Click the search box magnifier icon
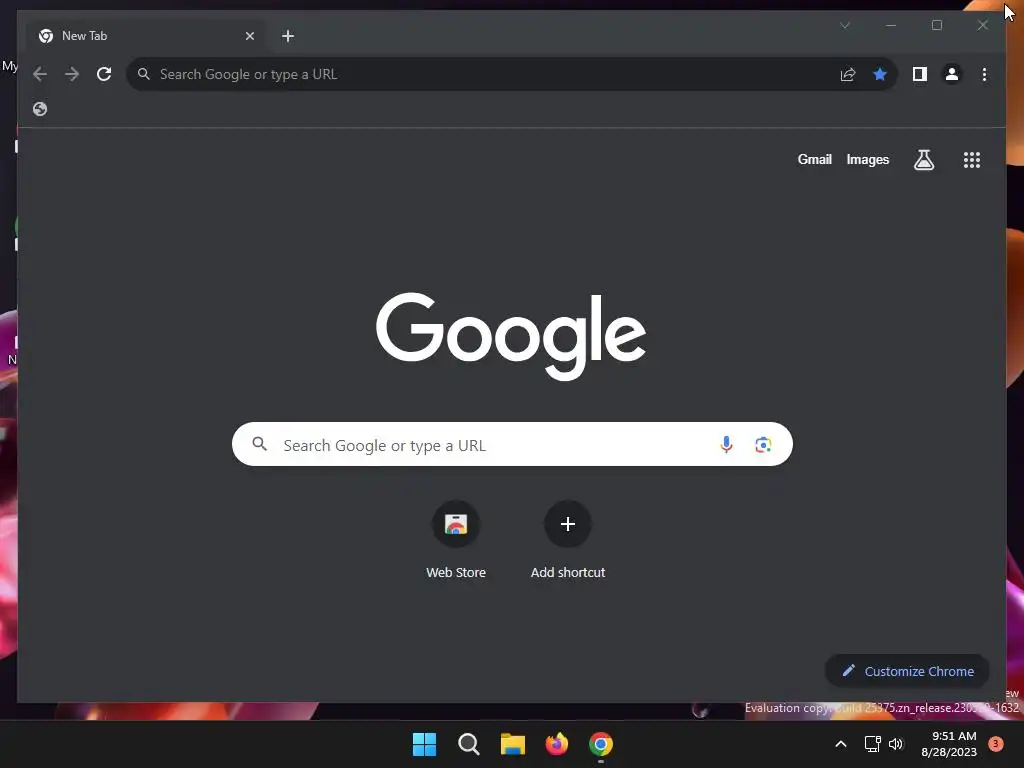 (260, 444)
